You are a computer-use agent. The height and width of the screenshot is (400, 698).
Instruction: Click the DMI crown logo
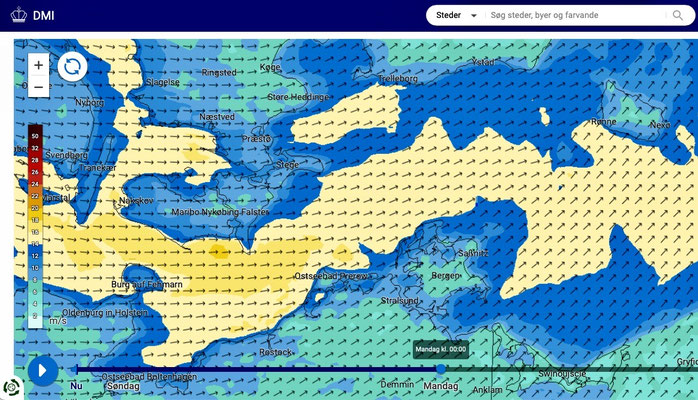[19, 15]
